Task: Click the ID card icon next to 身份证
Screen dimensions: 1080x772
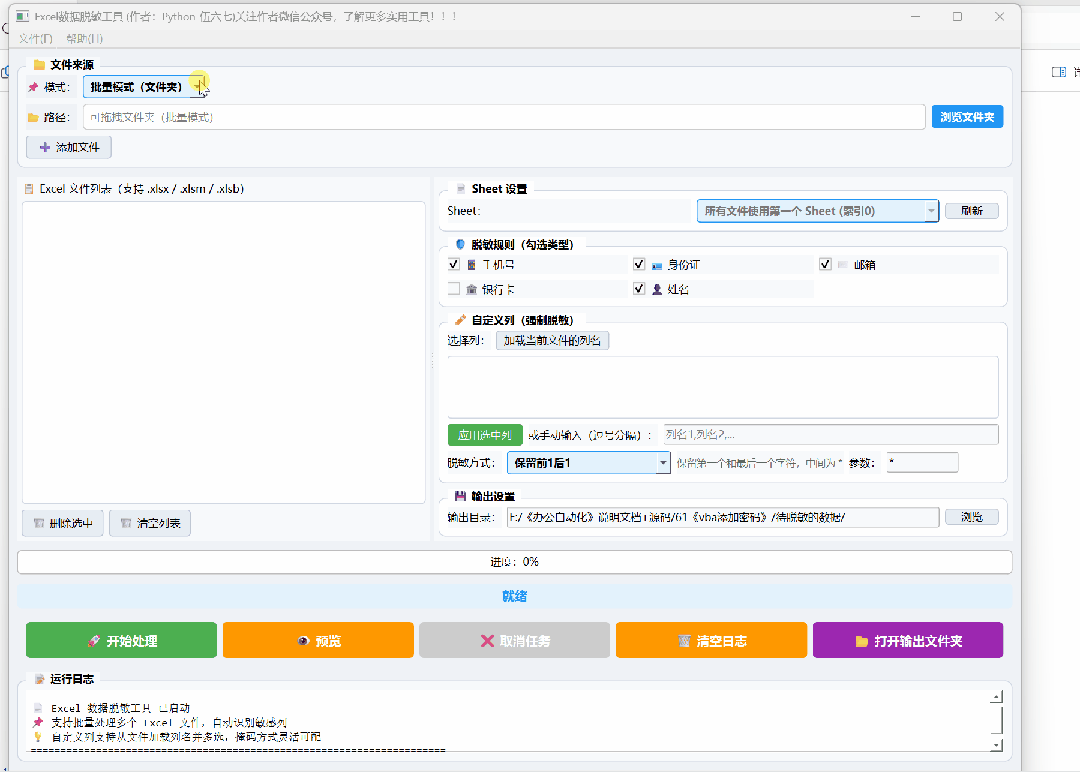Action: pos(657,265)
